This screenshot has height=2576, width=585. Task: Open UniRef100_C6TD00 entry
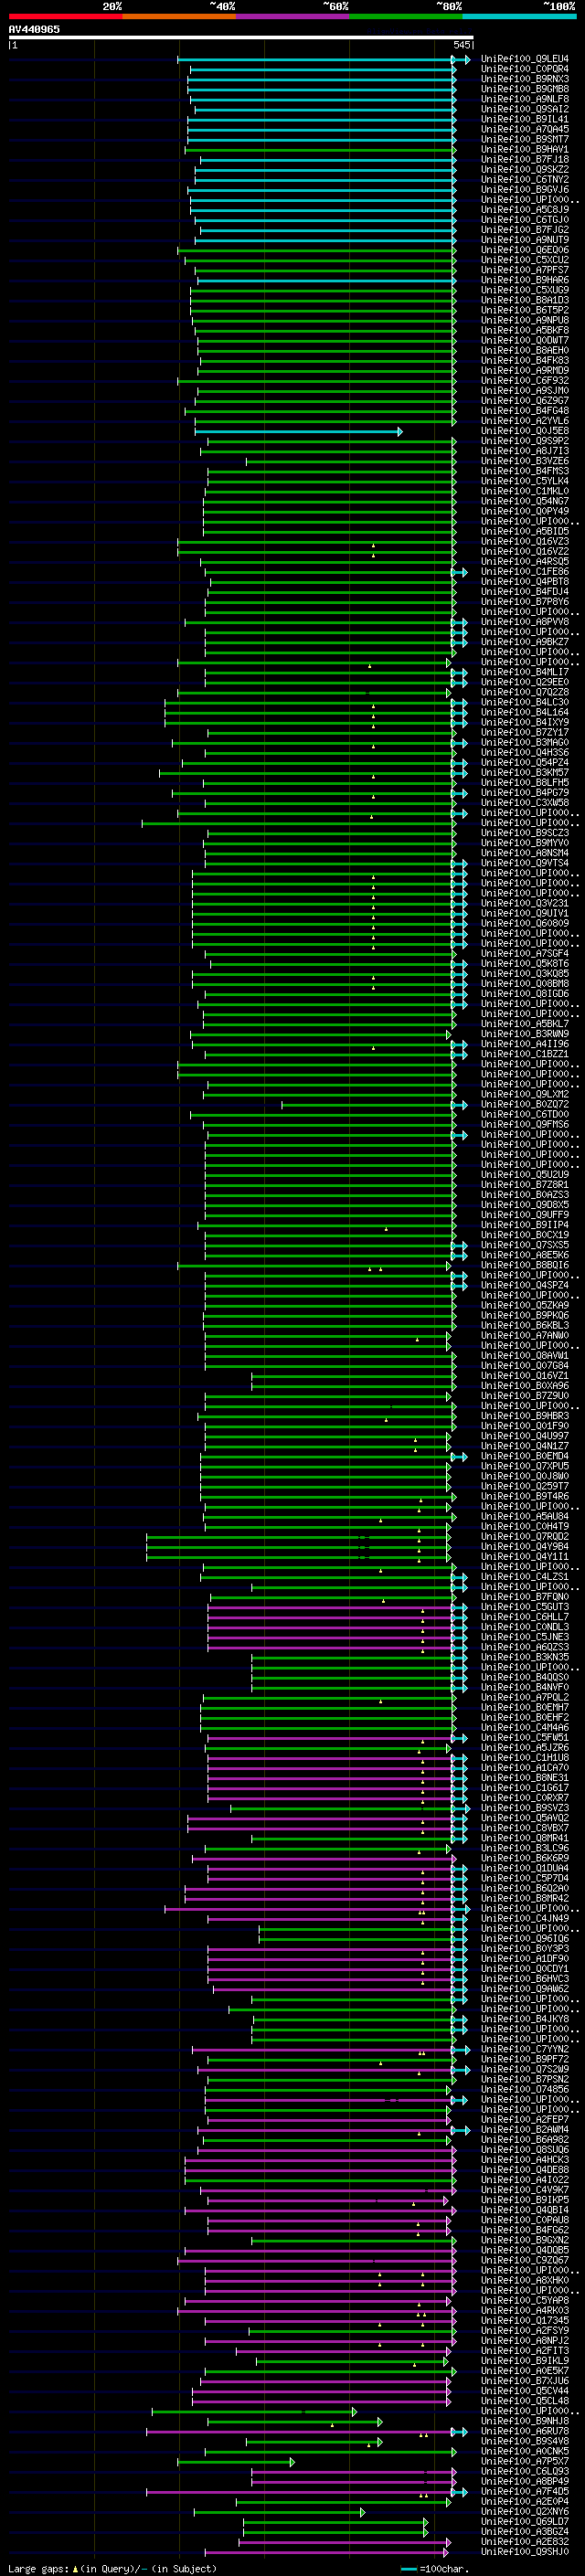[x=525, y=1114]
